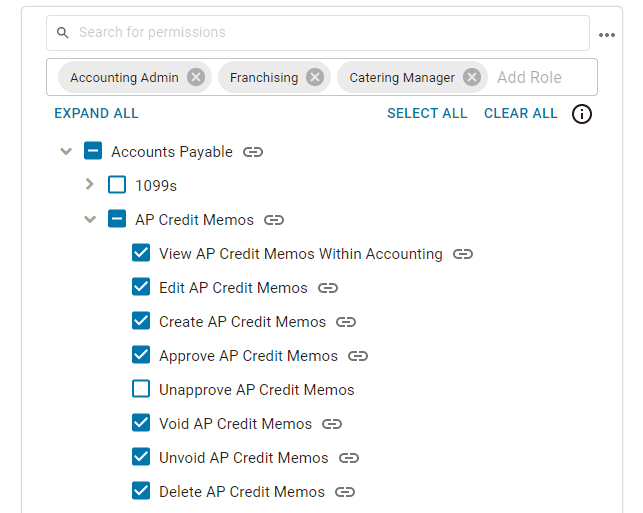
Task: Collapse the Accounts Payable tree node
Action: point(66,152)
